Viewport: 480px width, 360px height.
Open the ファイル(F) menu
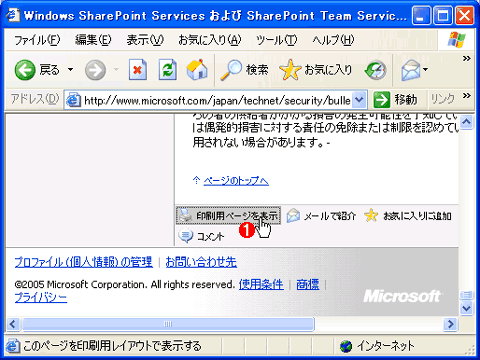[37, 40]
